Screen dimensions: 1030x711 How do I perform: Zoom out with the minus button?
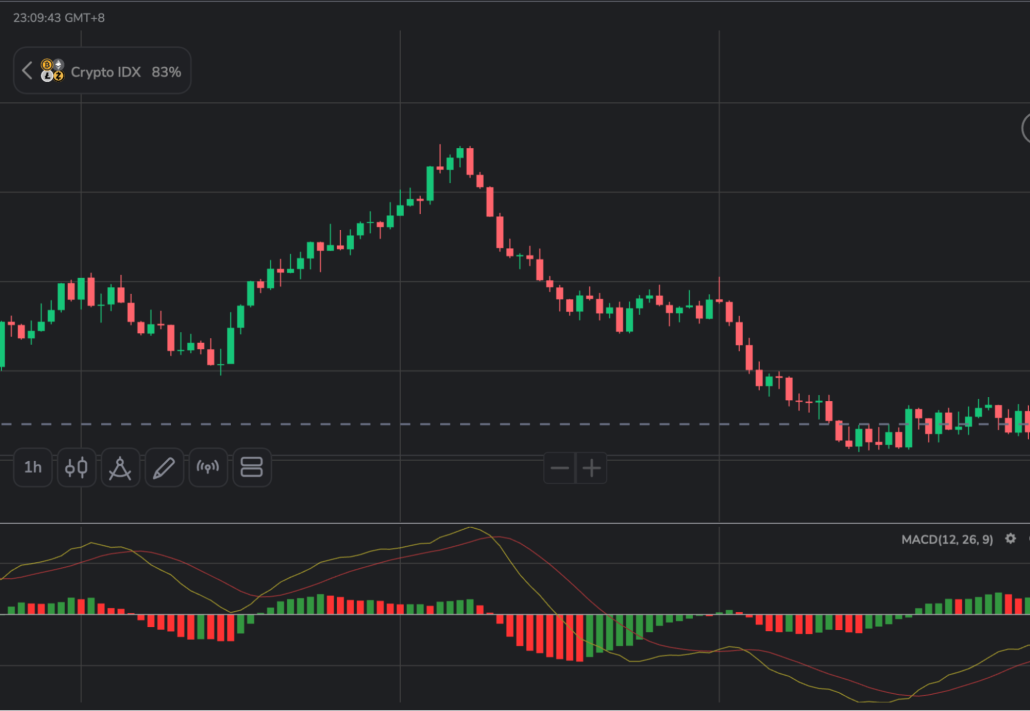coord(559,467)
